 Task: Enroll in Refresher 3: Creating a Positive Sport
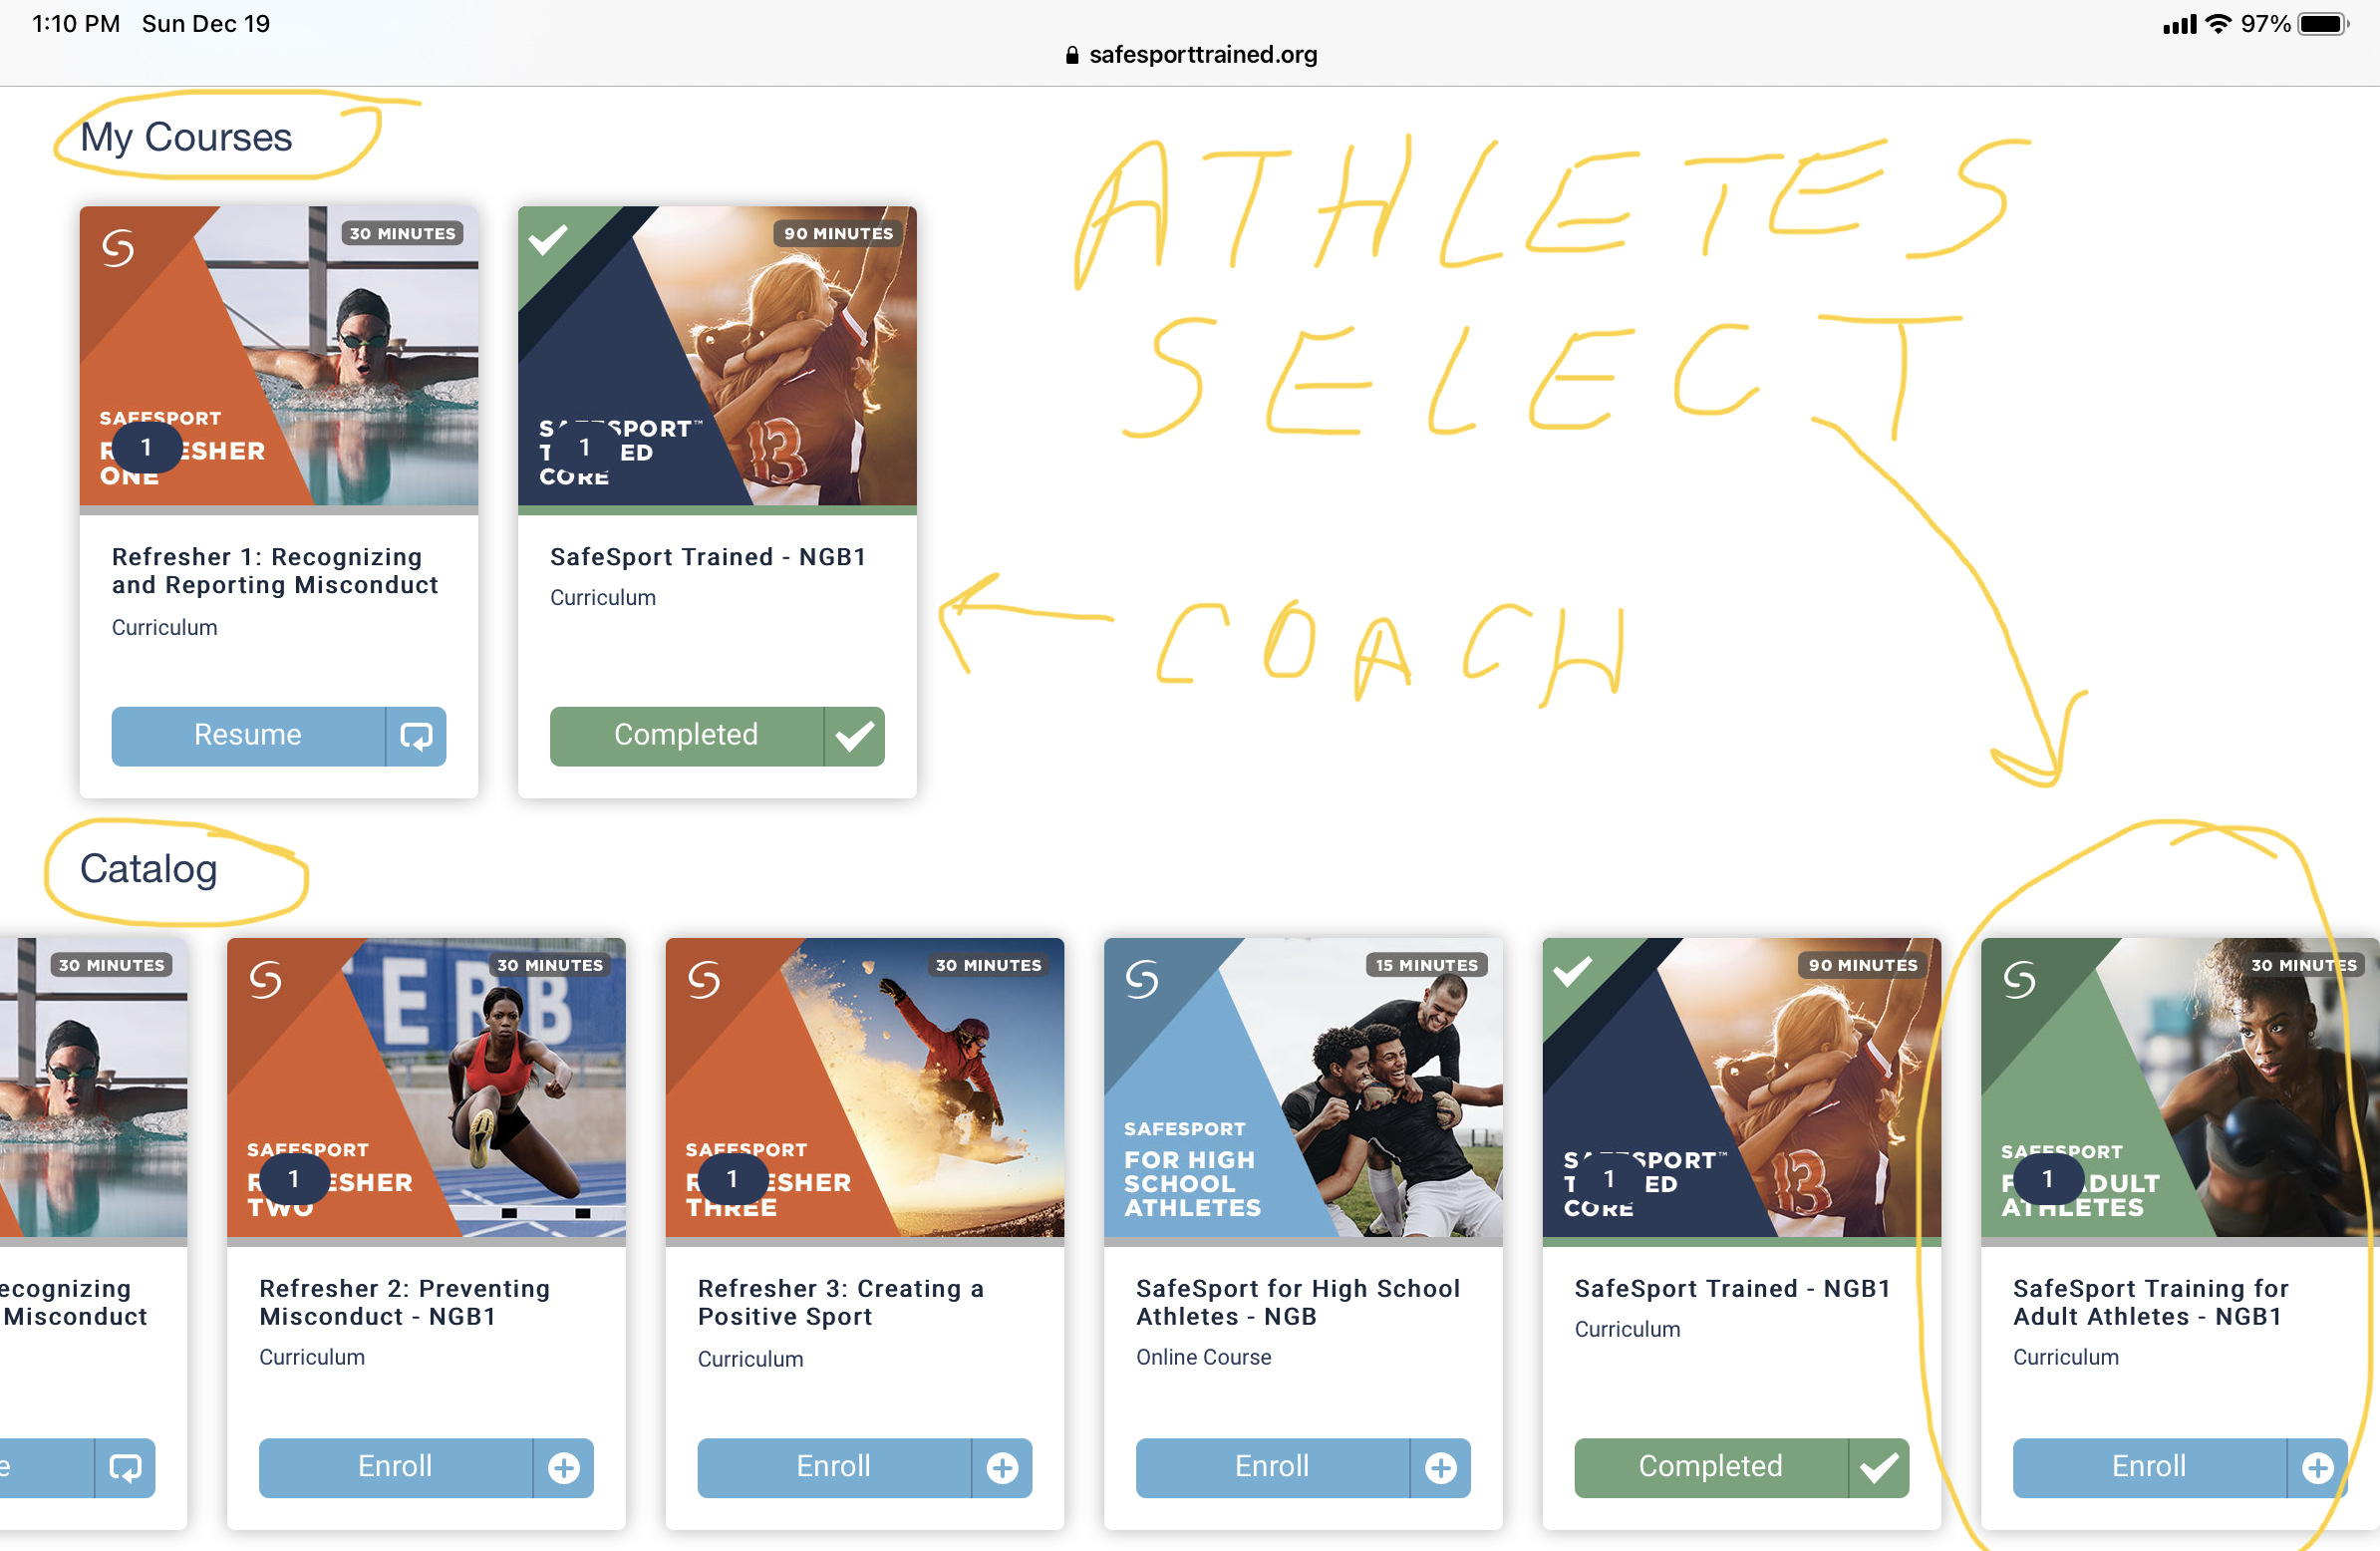pyautogui.click(x=834, y=1468)
